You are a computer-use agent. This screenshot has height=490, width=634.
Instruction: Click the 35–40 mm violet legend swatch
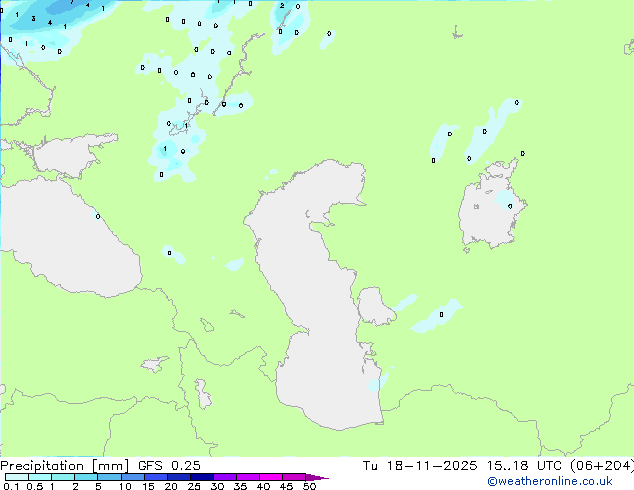coord(247,477)
